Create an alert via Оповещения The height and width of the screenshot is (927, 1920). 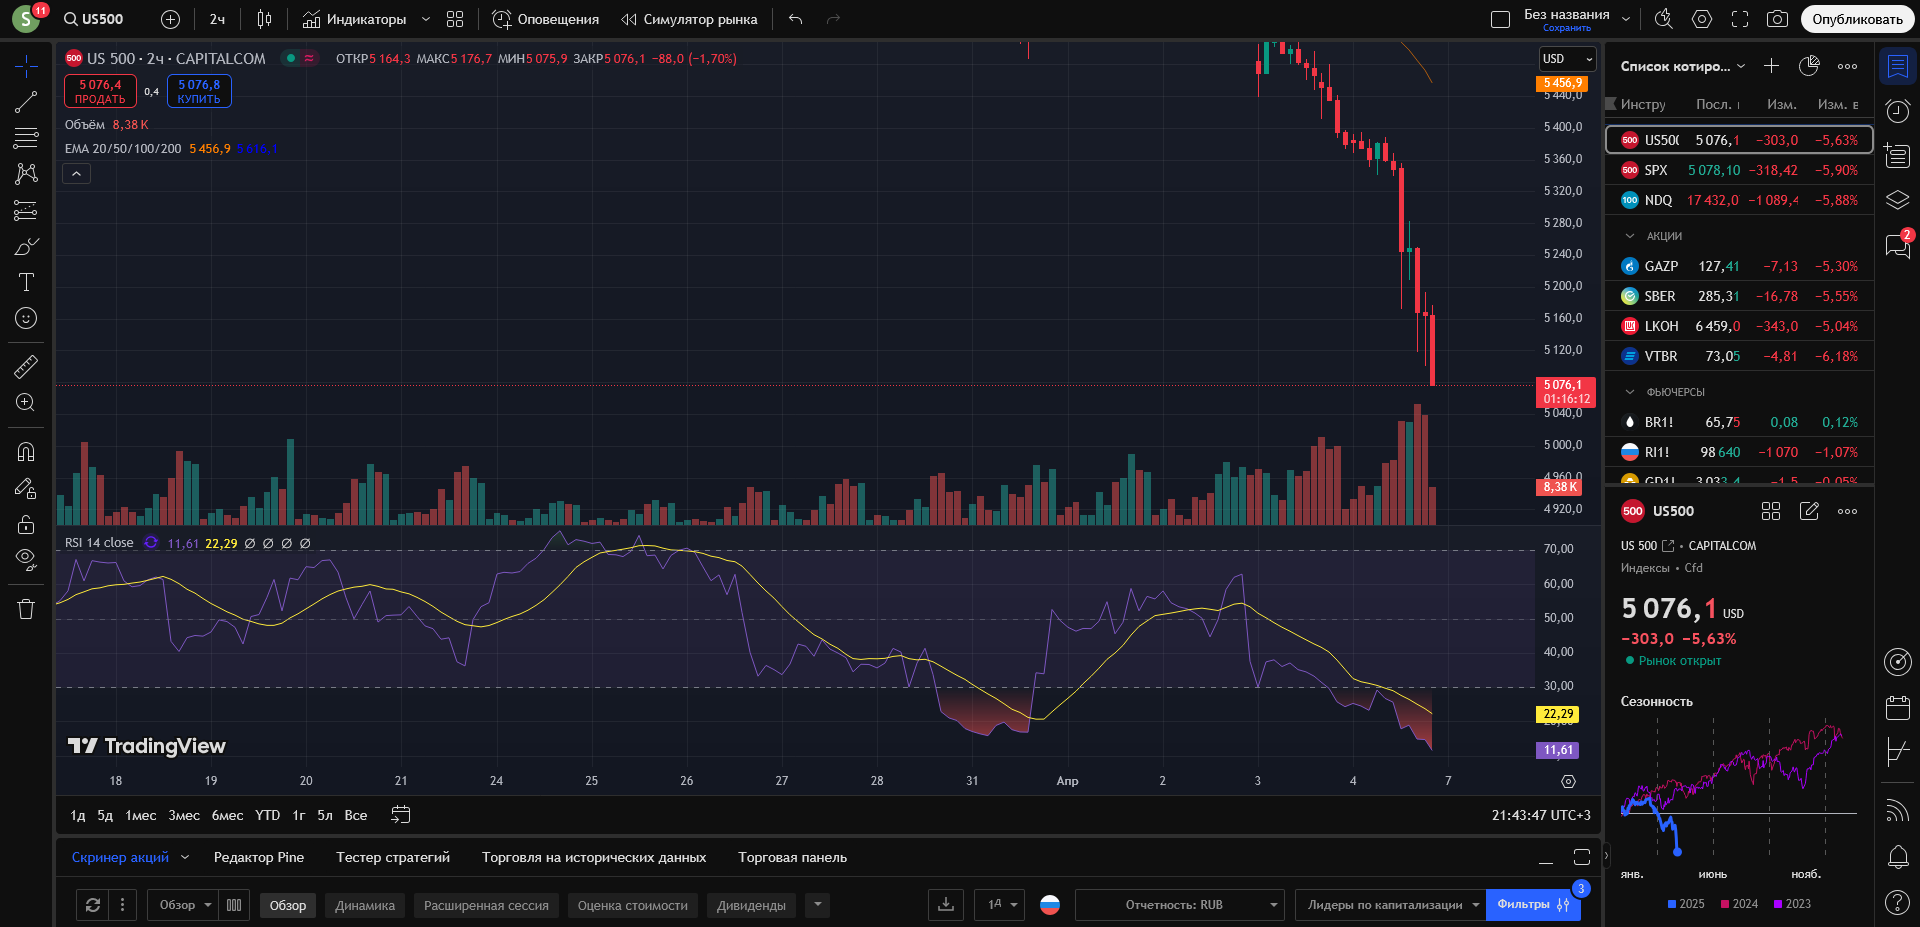point(546,19)
